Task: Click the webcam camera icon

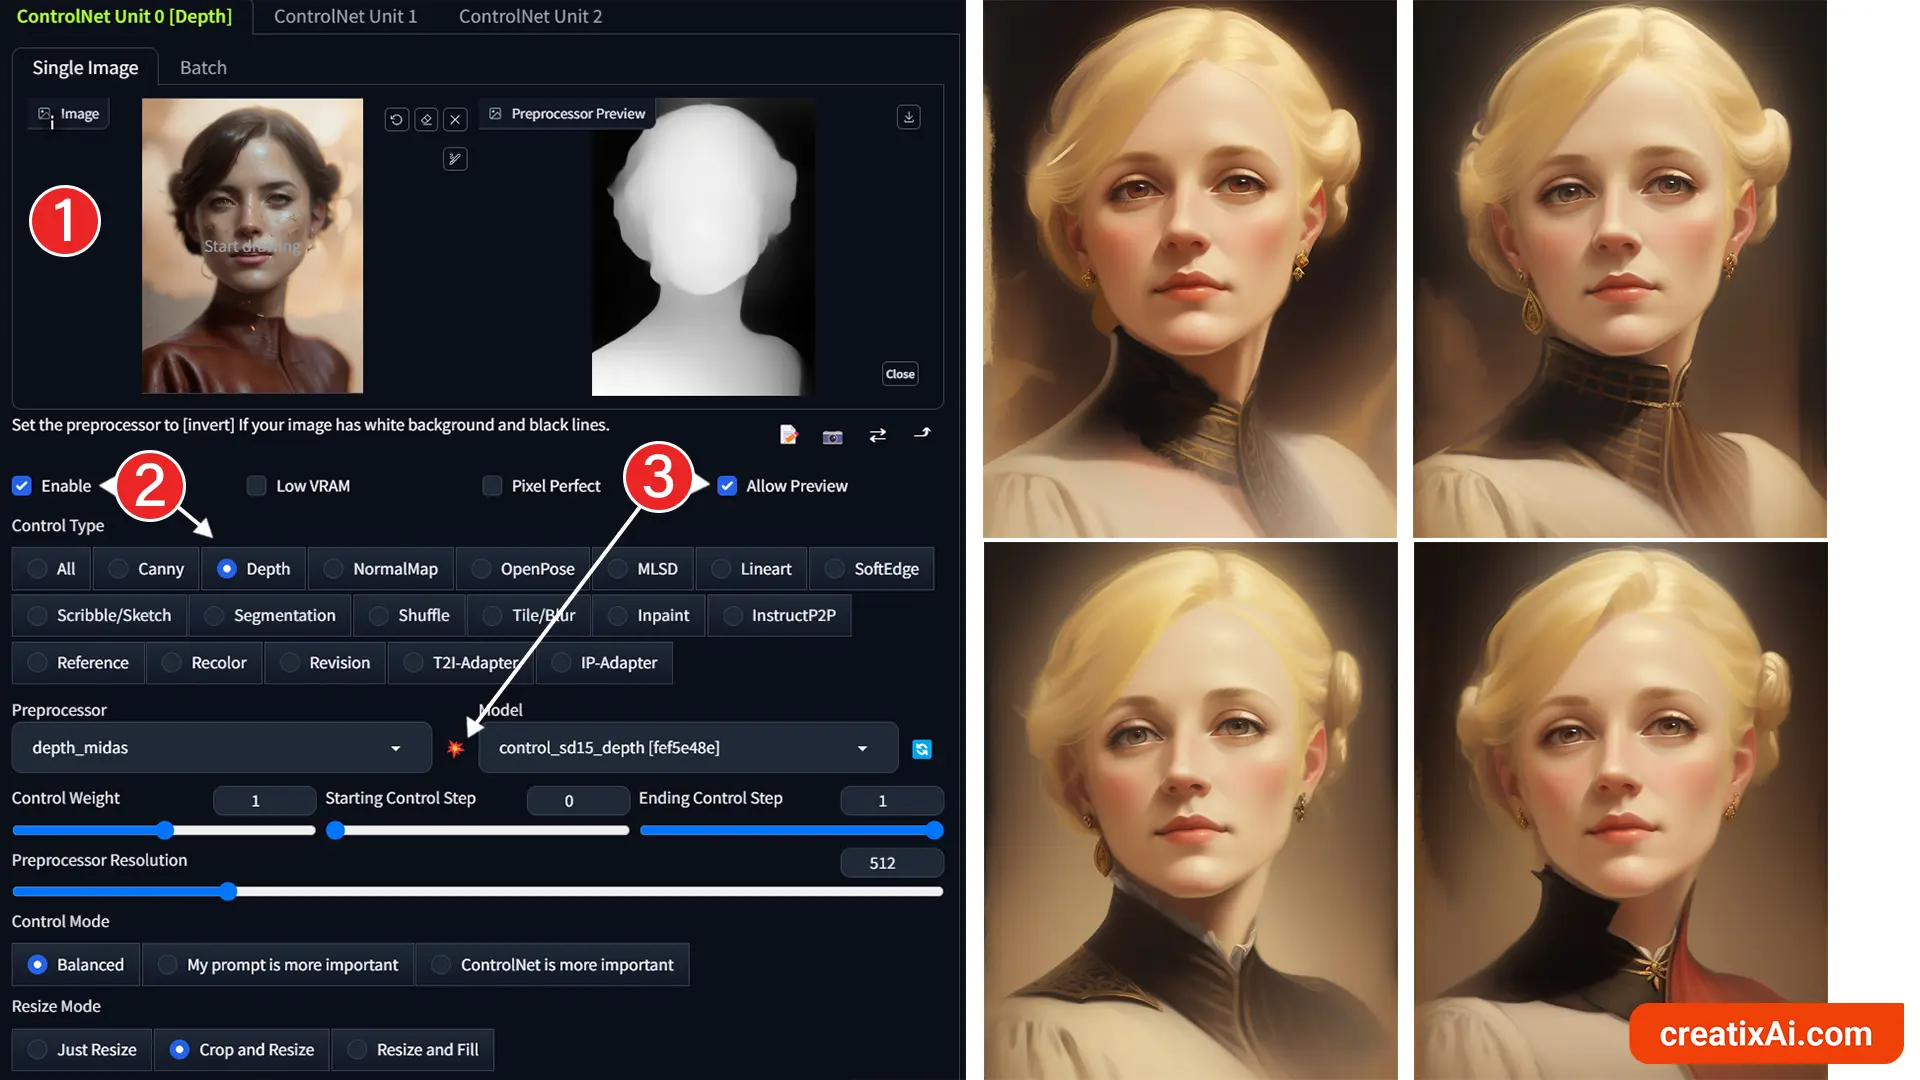Action: click(x=832, y=436)
